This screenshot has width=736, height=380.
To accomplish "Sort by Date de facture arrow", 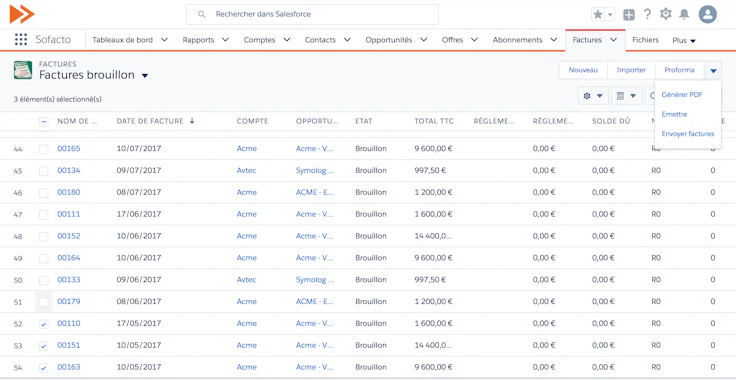I will (192, 121).
